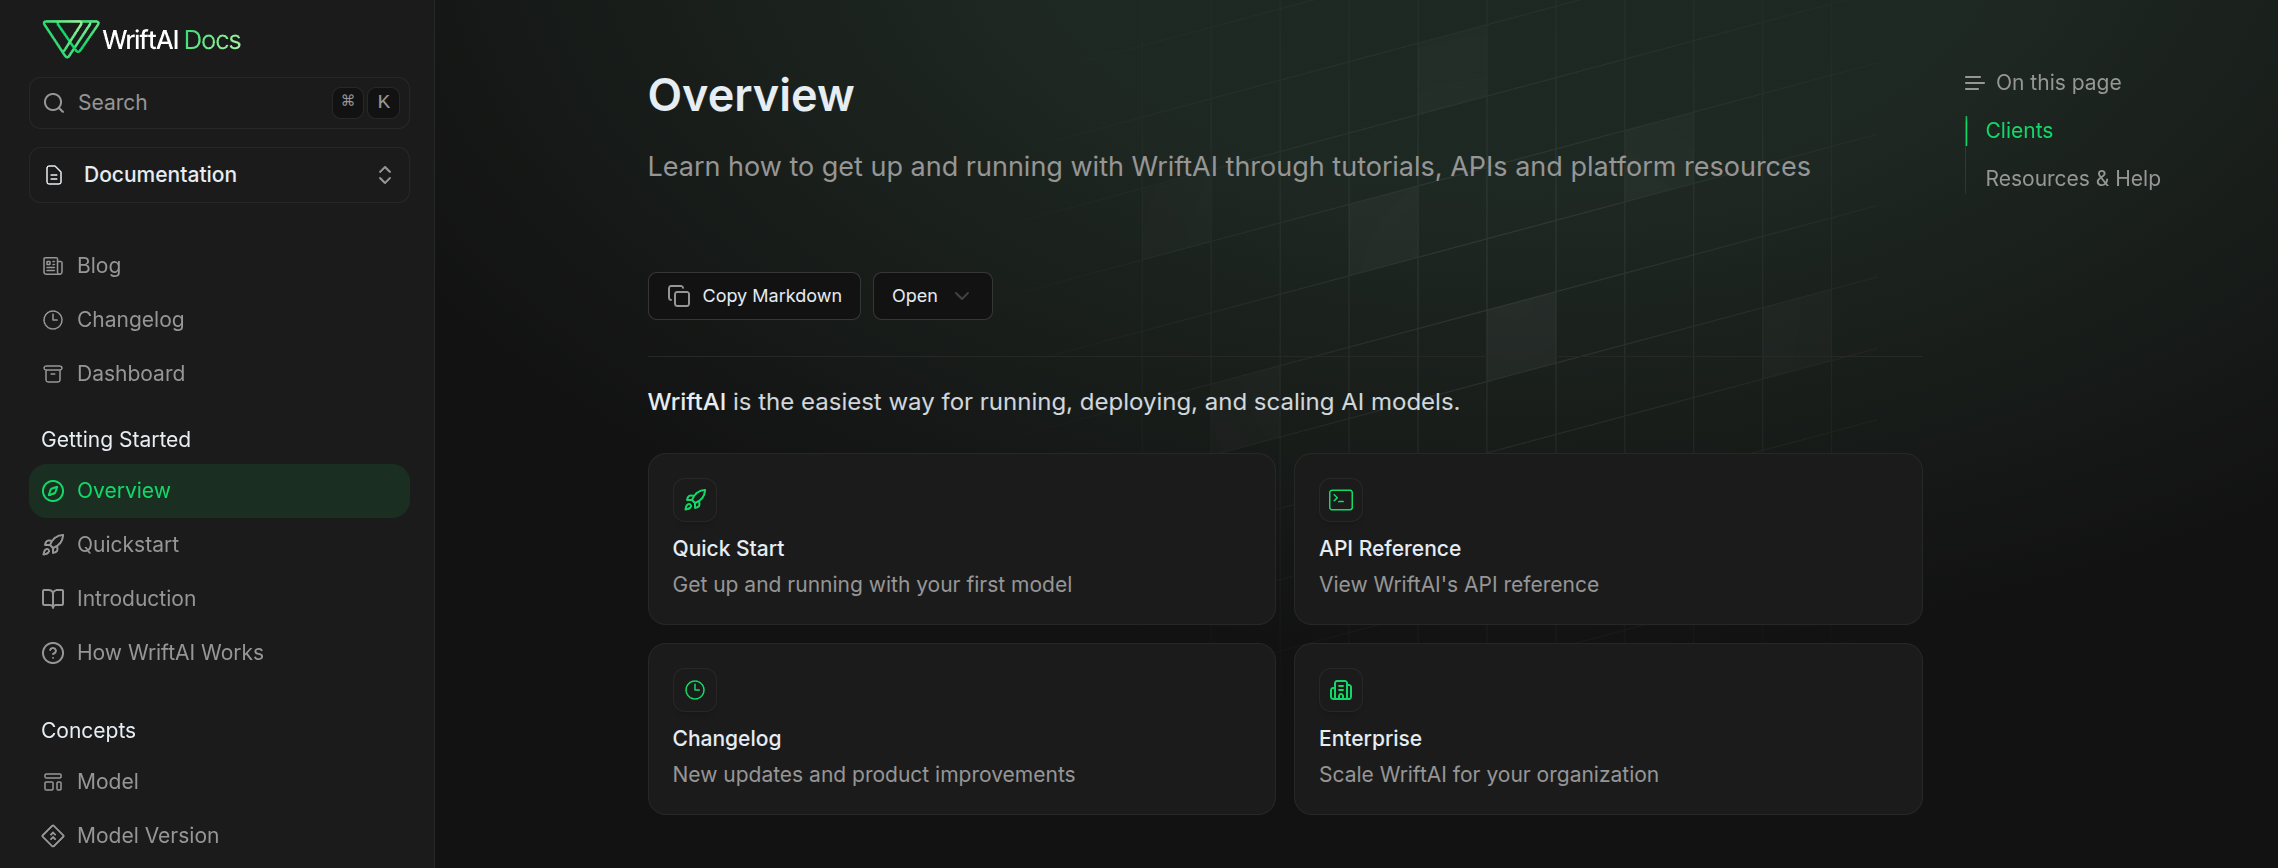The image size is (2278, 868).
Task: Open the Open dropdown menu
Action: (x=933, y=296)
